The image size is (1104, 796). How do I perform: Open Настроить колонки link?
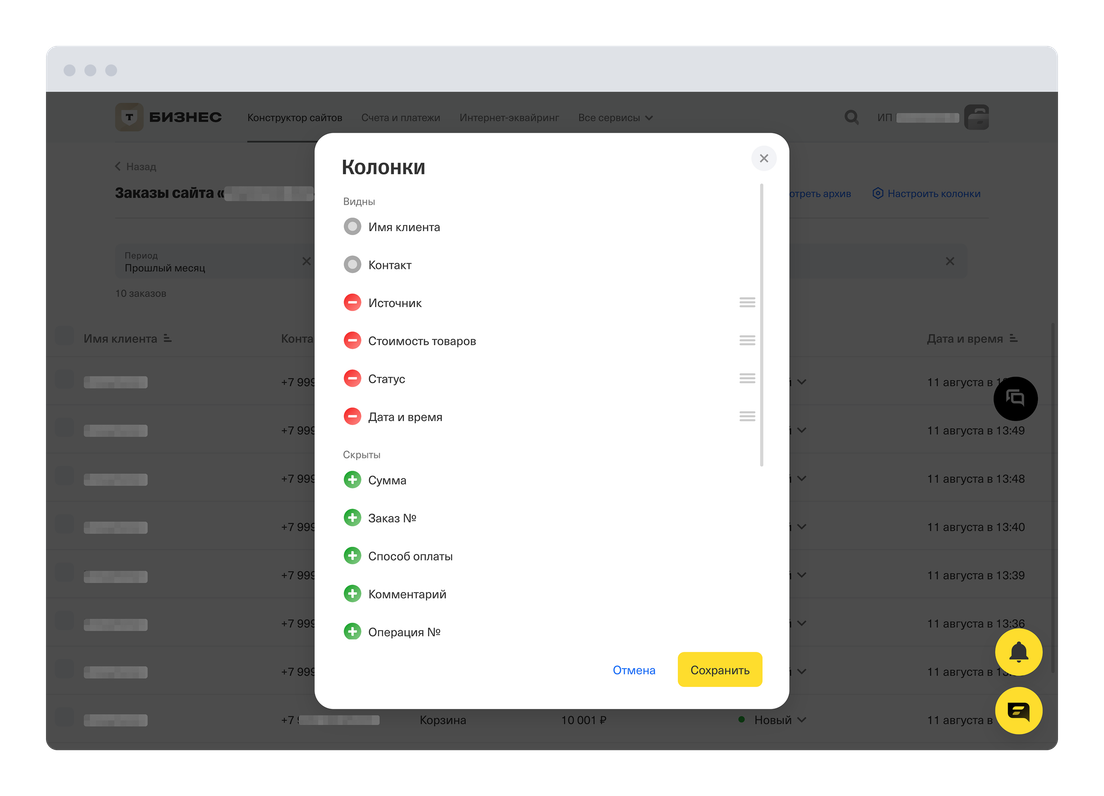click(926, 194)
